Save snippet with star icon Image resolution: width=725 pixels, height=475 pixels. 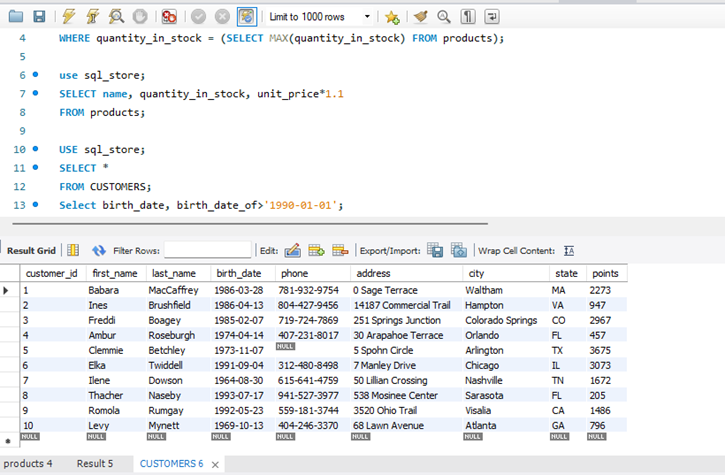[x=392, y=17]
